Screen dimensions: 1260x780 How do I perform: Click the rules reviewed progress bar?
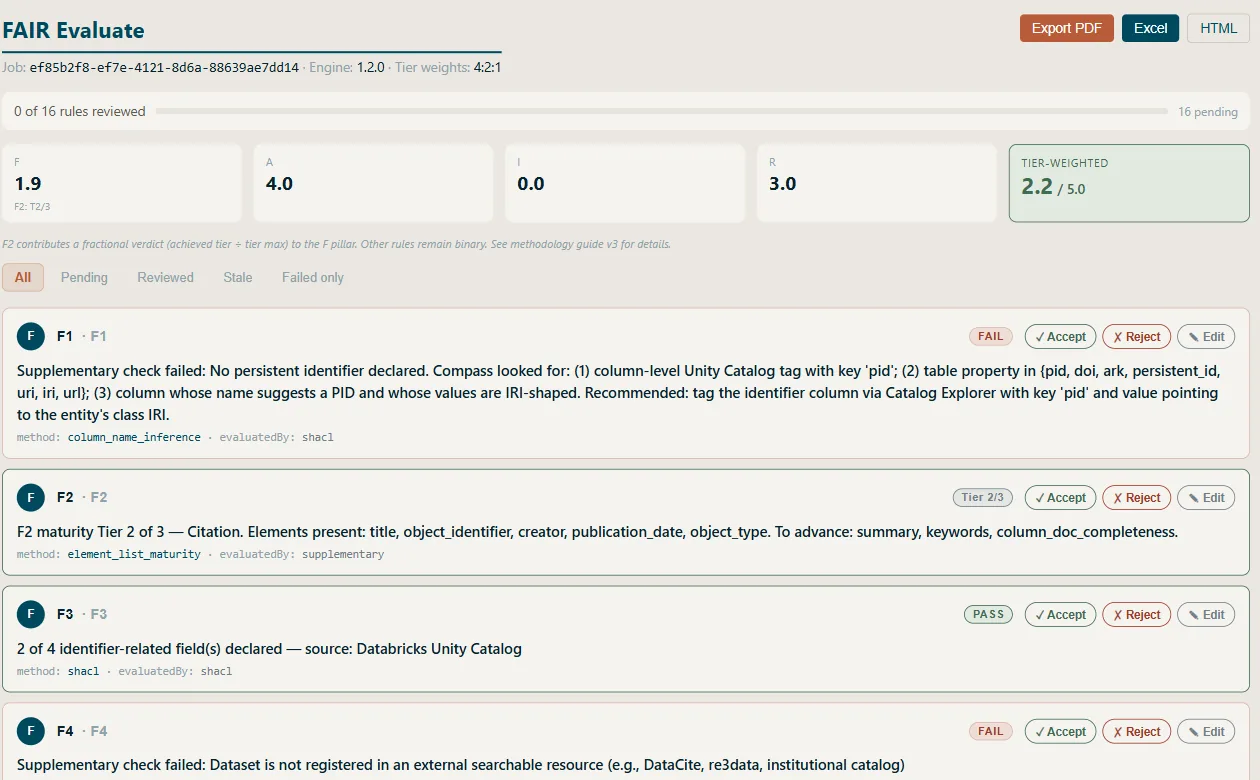[661, 111]
